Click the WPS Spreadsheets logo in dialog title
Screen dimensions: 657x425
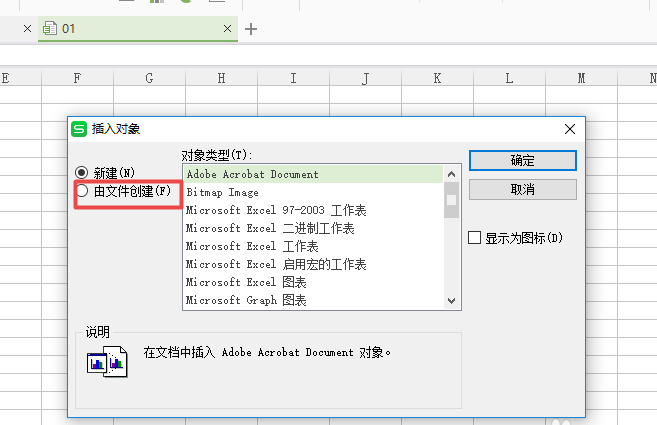79,129
